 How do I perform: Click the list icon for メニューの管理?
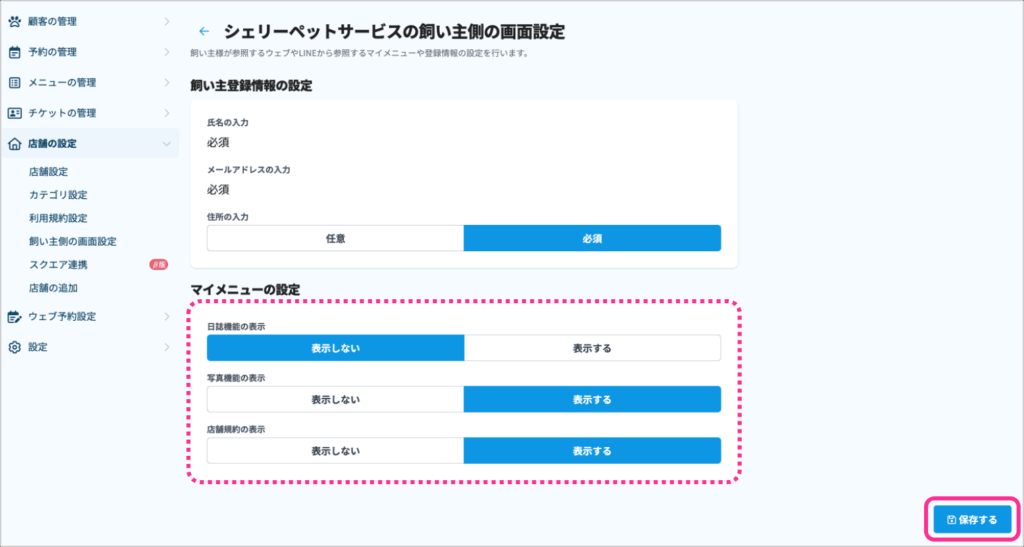tap(14, 83)
